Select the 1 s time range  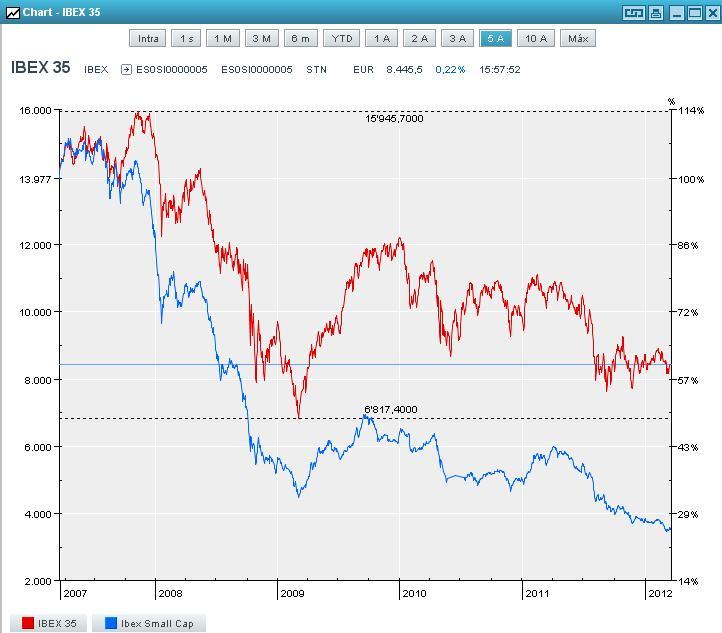(186, 38)
